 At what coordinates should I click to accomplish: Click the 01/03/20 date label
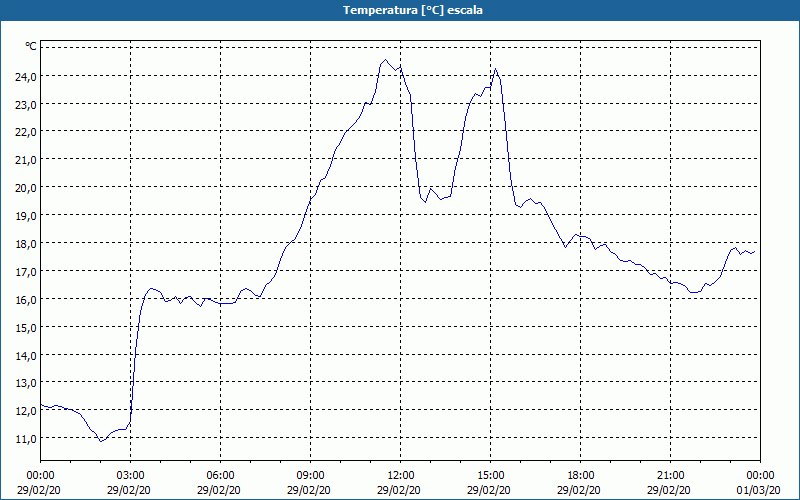[759, 490]
